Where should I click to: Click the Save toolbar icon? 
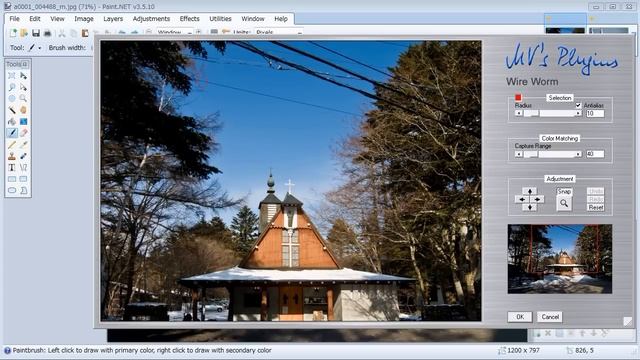point(36,33)
